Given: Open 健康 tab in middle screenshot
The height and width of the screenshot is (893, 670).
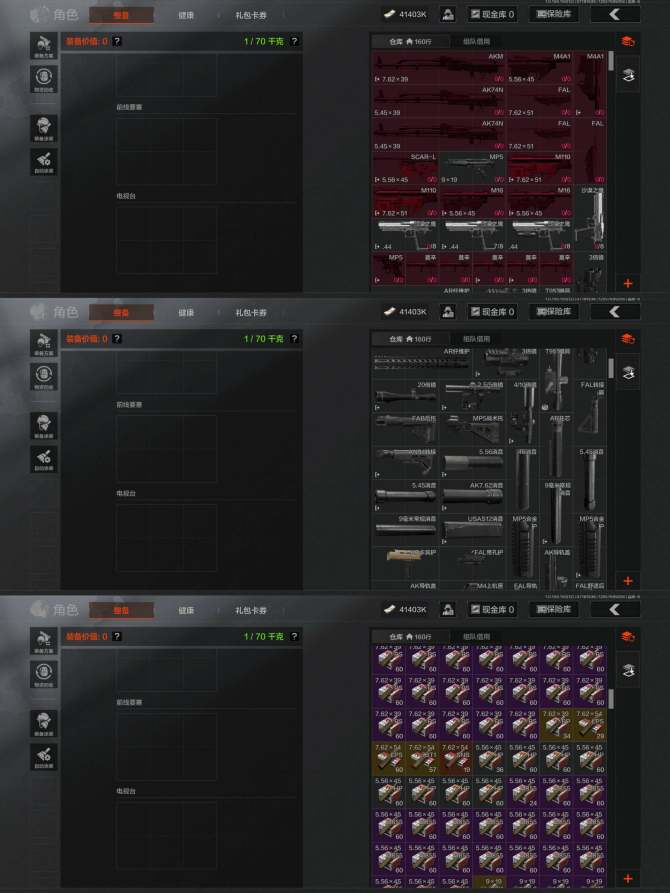Looking at the screenshot, I should [x=186, y=313].
